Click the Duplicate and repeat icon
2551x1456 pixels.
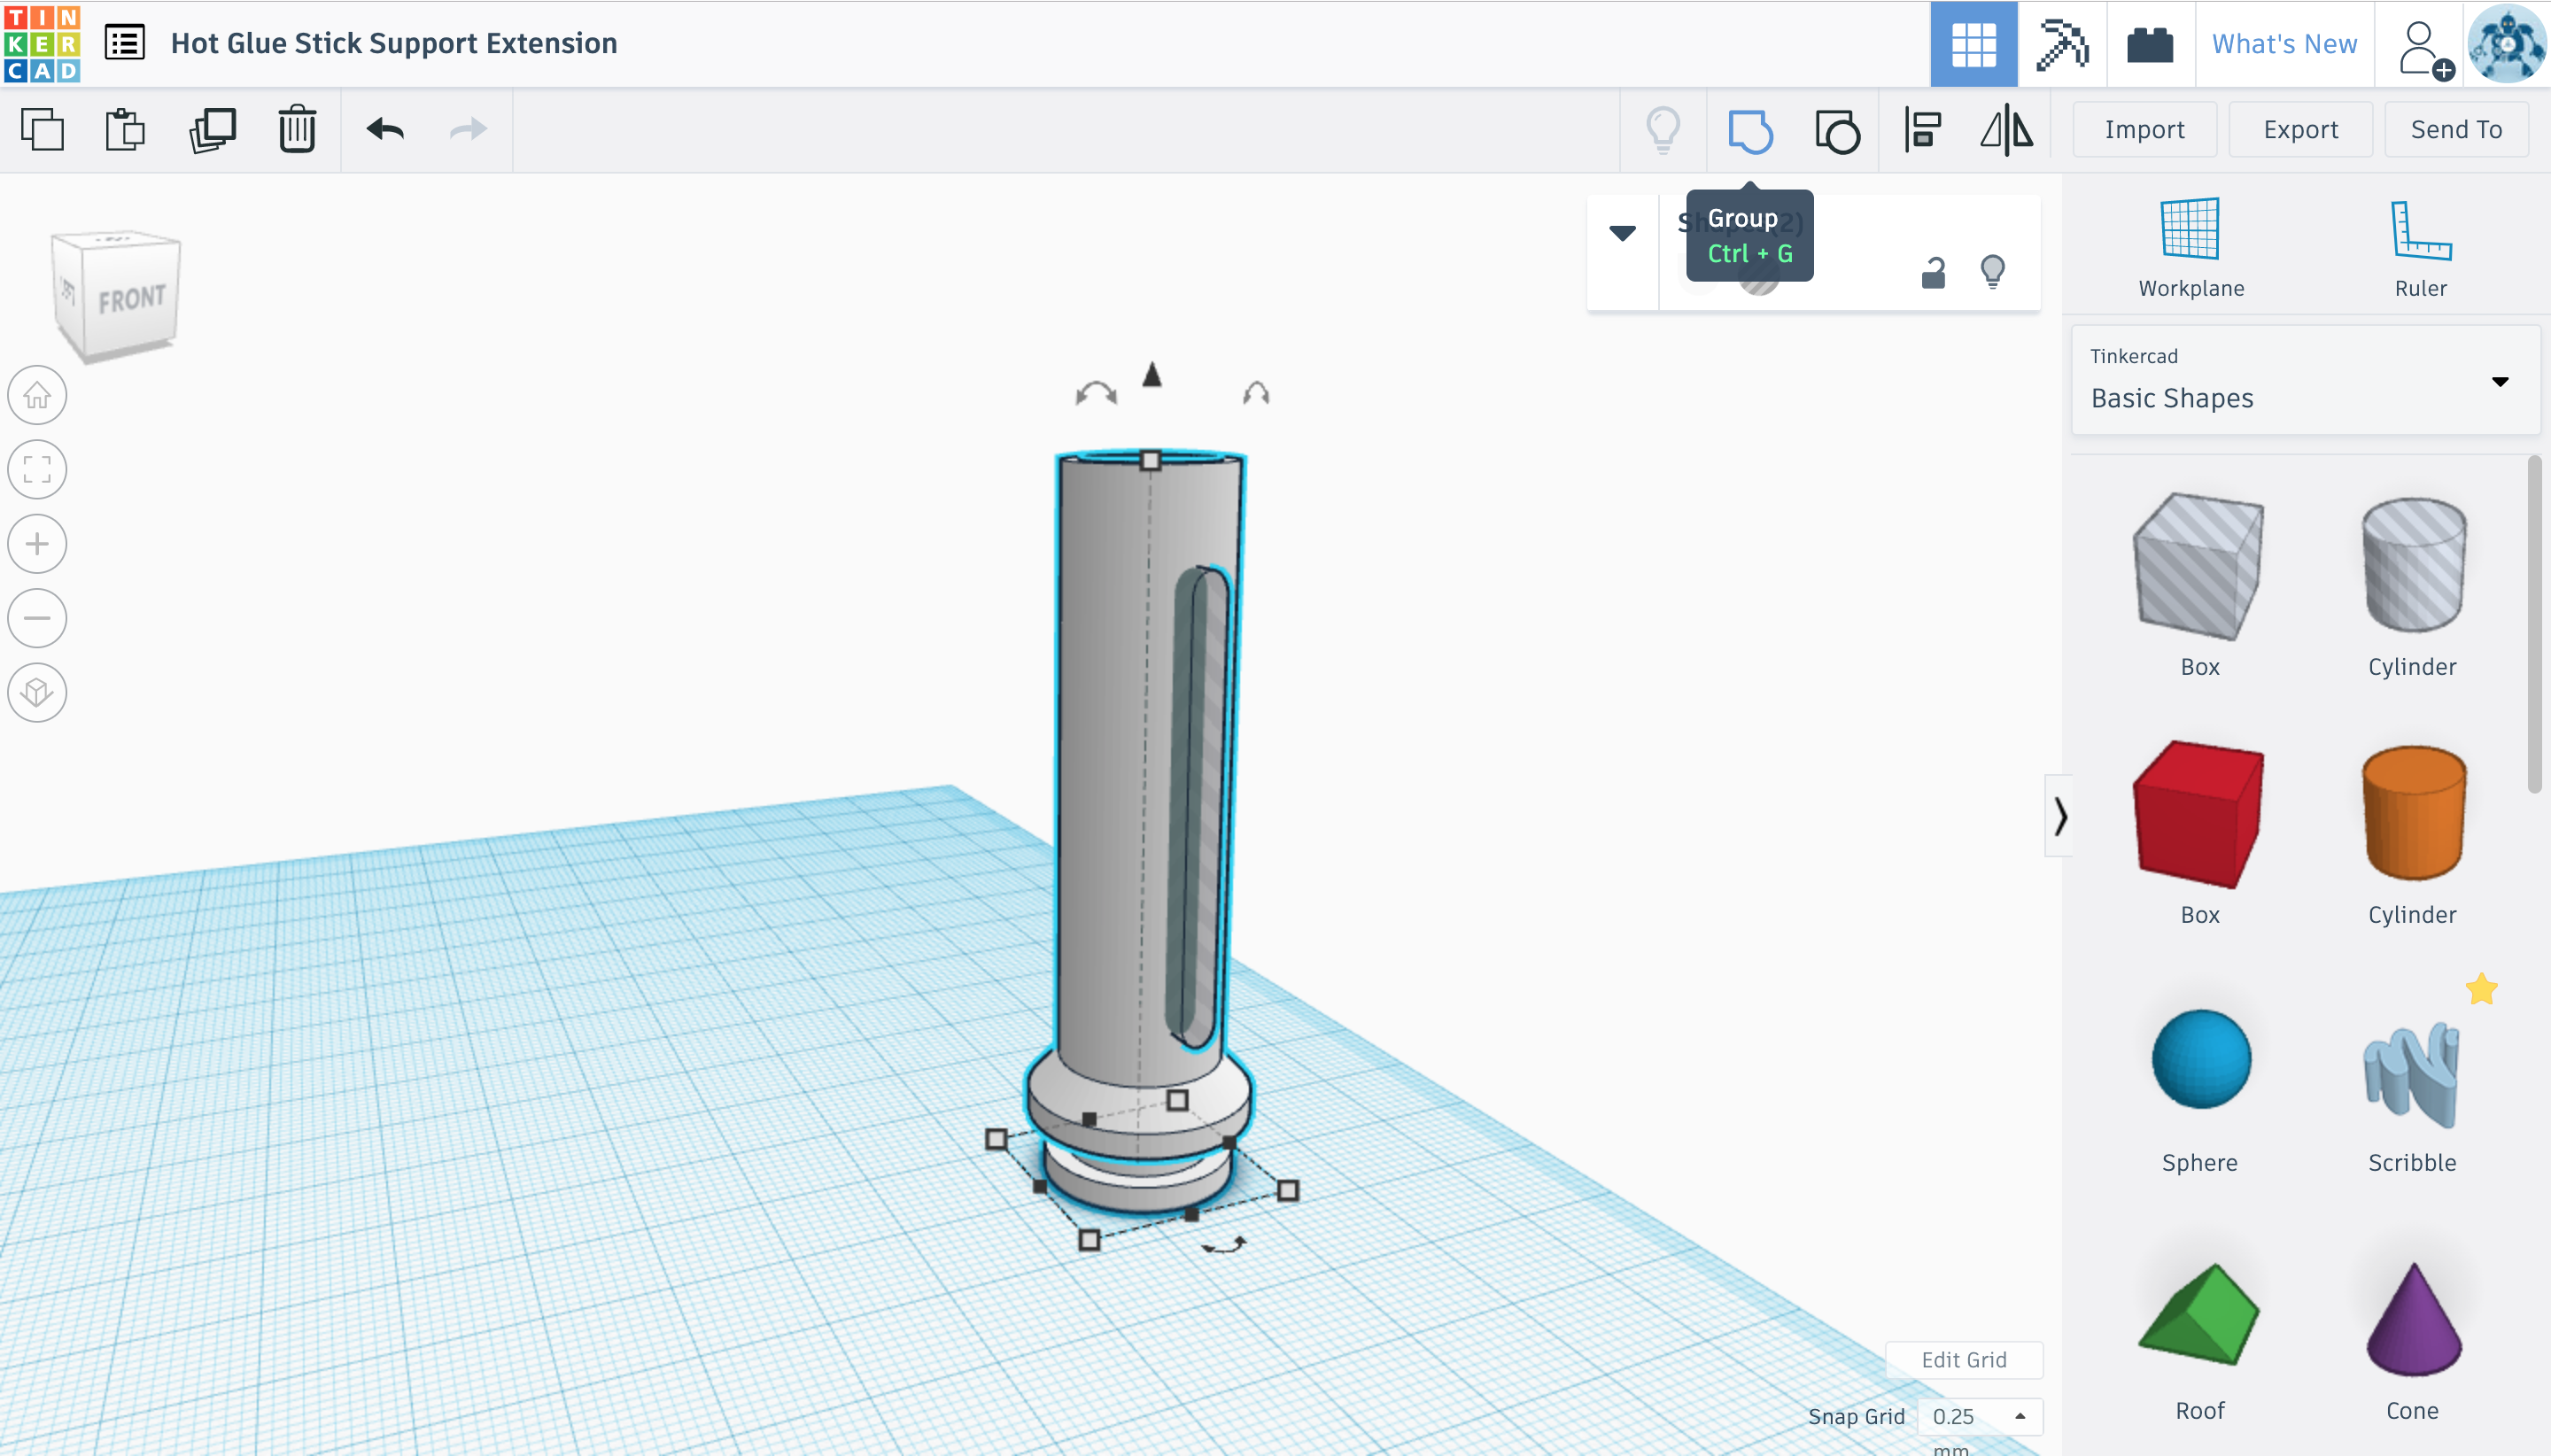[x=212, y=130]
